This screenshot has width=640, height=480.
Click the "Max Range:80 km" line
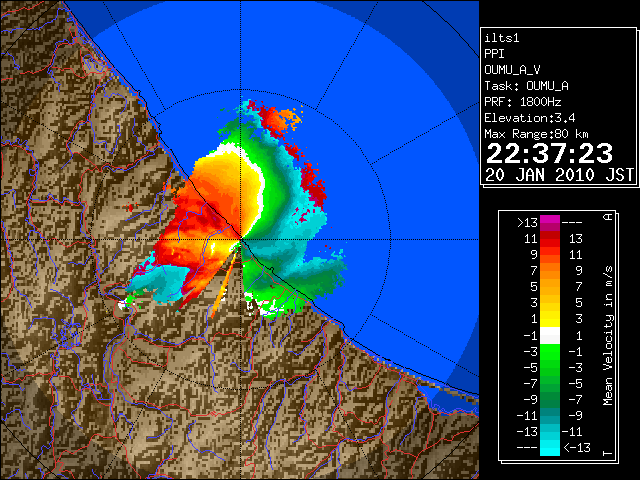(x=536, y=134)
